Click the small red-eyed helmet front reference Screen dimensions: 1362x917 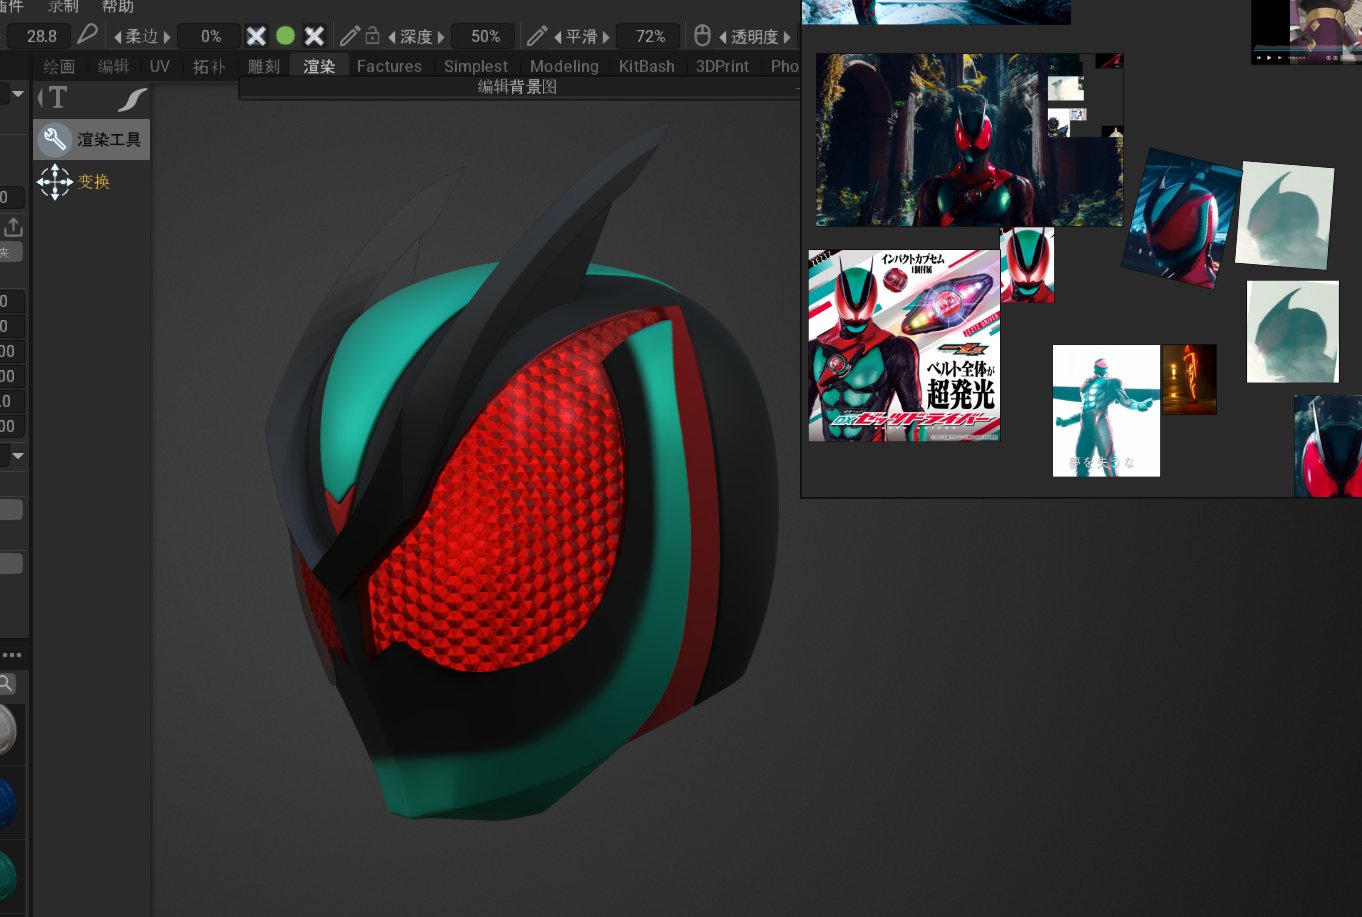tap(1027, 265)
